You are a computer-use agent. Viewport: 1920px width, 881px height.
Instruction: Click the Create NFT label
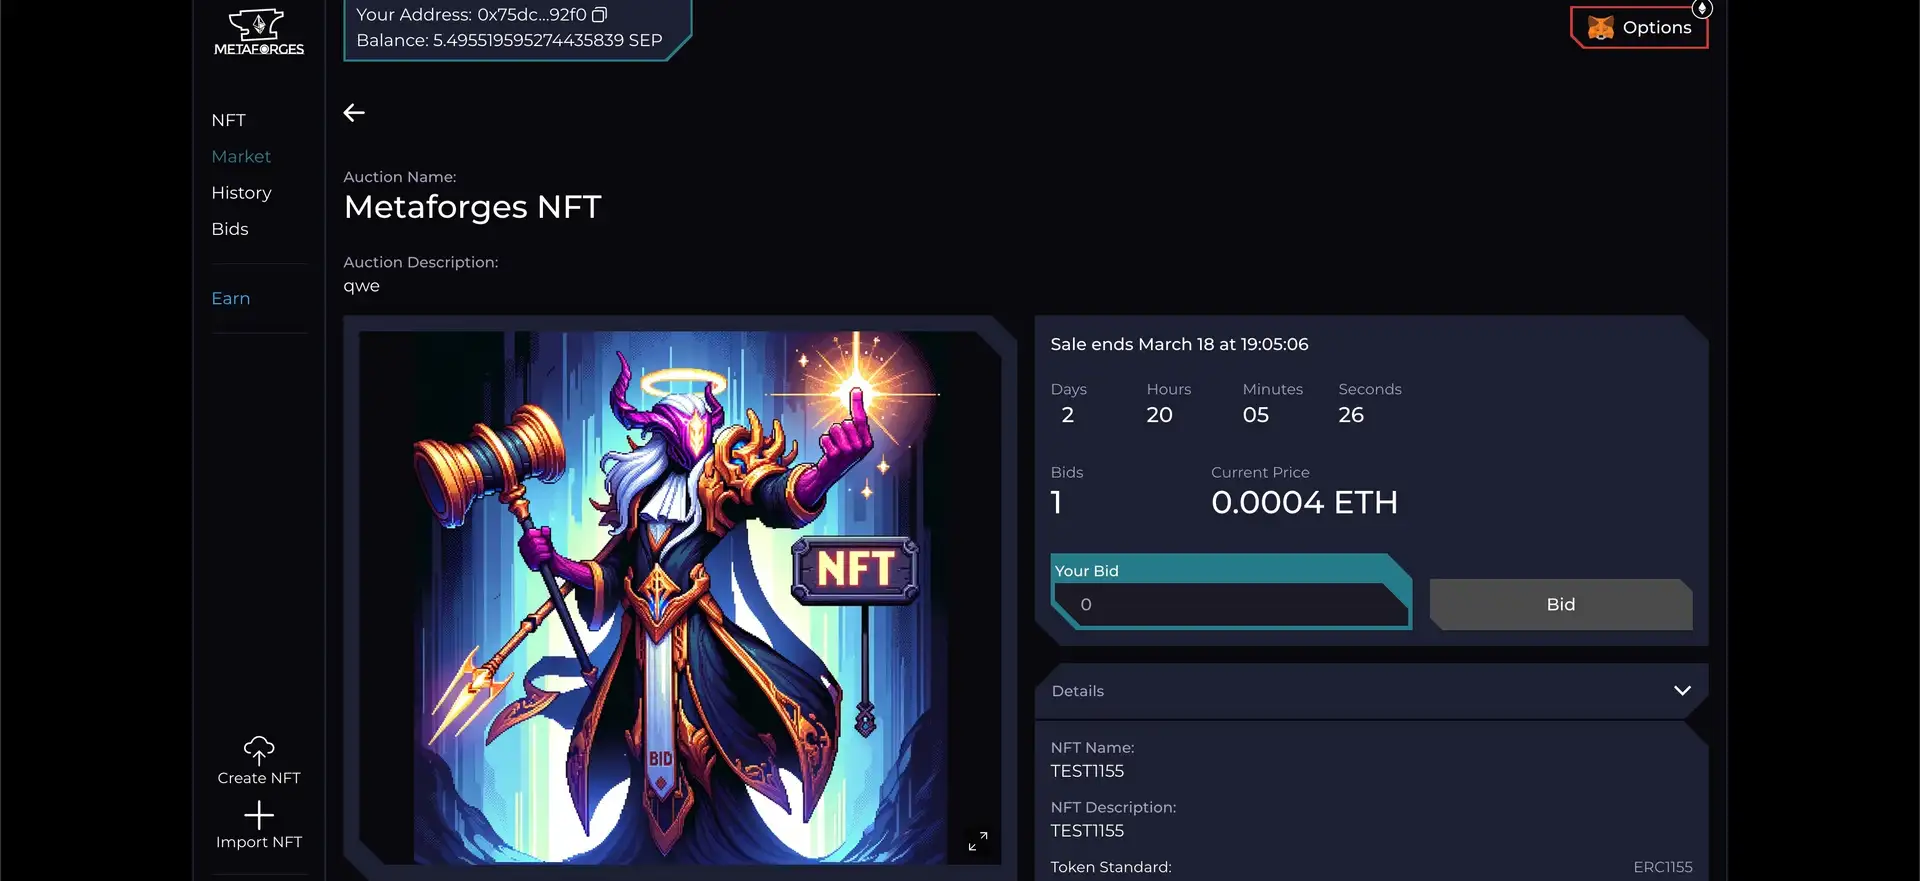coord(259,778)
